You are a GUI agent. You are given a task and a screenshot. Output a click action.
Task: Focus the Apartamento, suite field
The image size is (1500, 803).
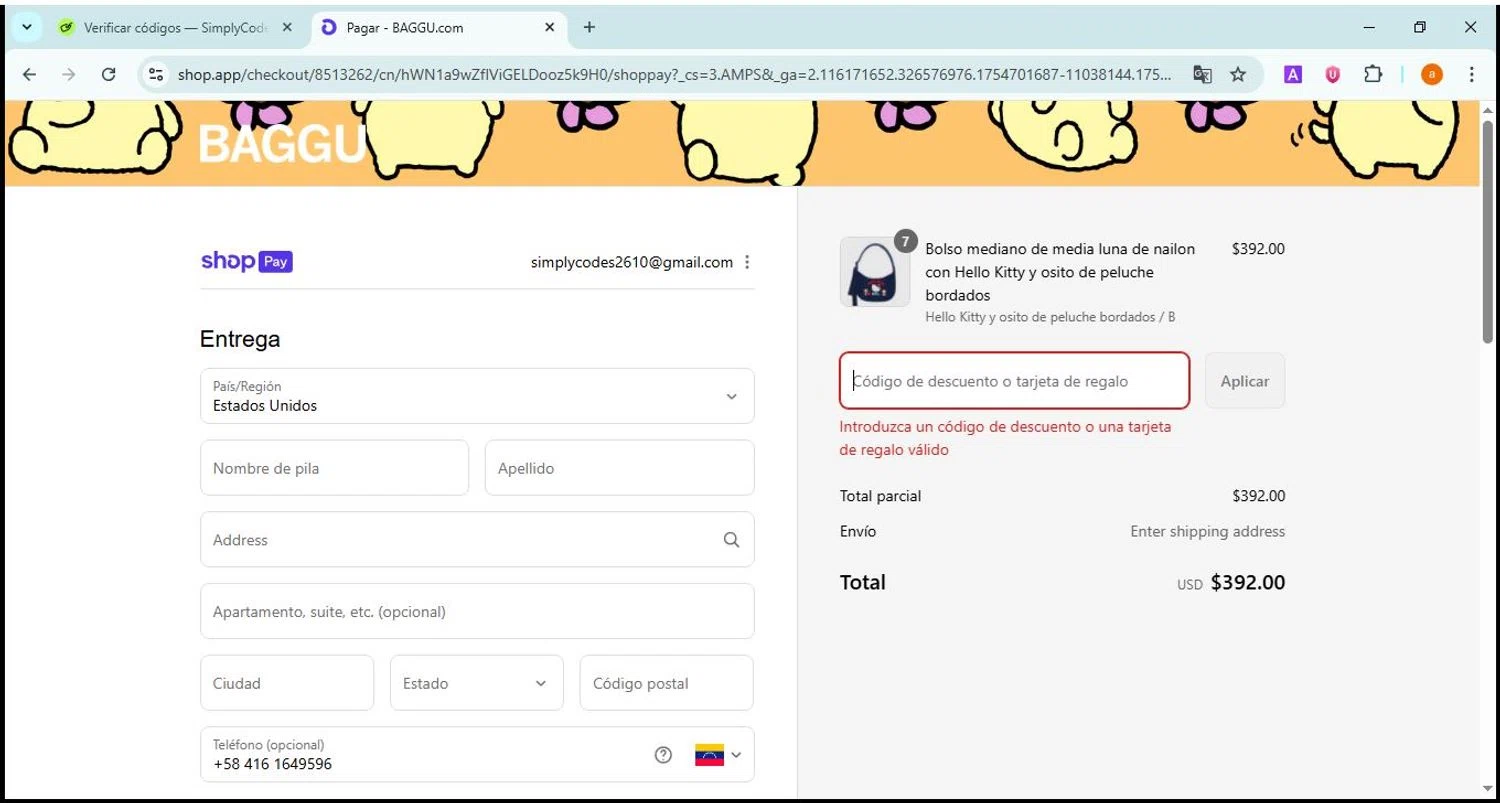477,611
